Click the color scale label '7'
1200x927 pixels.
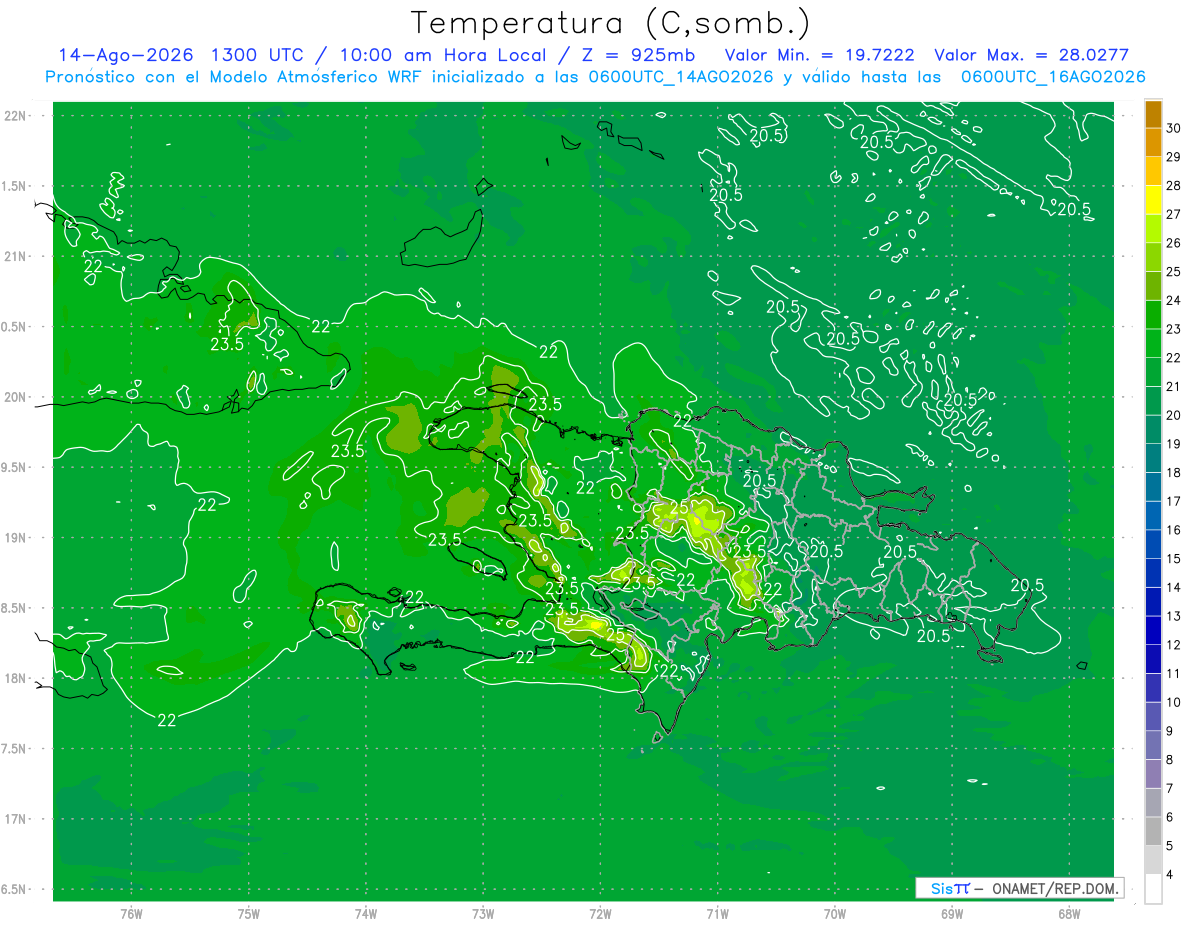(x=1171, y=788)
